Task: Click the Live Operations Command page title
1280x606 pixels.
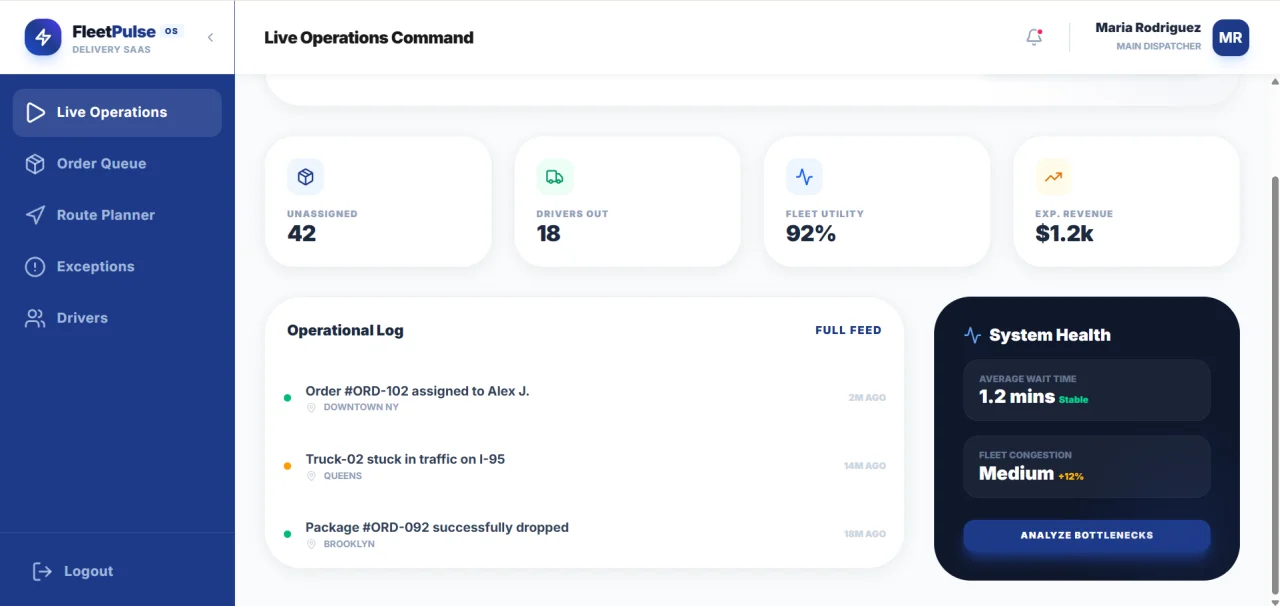Action: click(369, 38)
